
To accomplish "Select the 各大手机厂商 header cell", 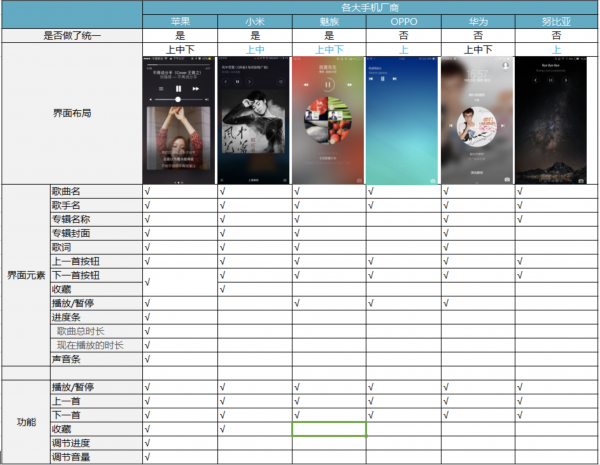I will 370,8.
